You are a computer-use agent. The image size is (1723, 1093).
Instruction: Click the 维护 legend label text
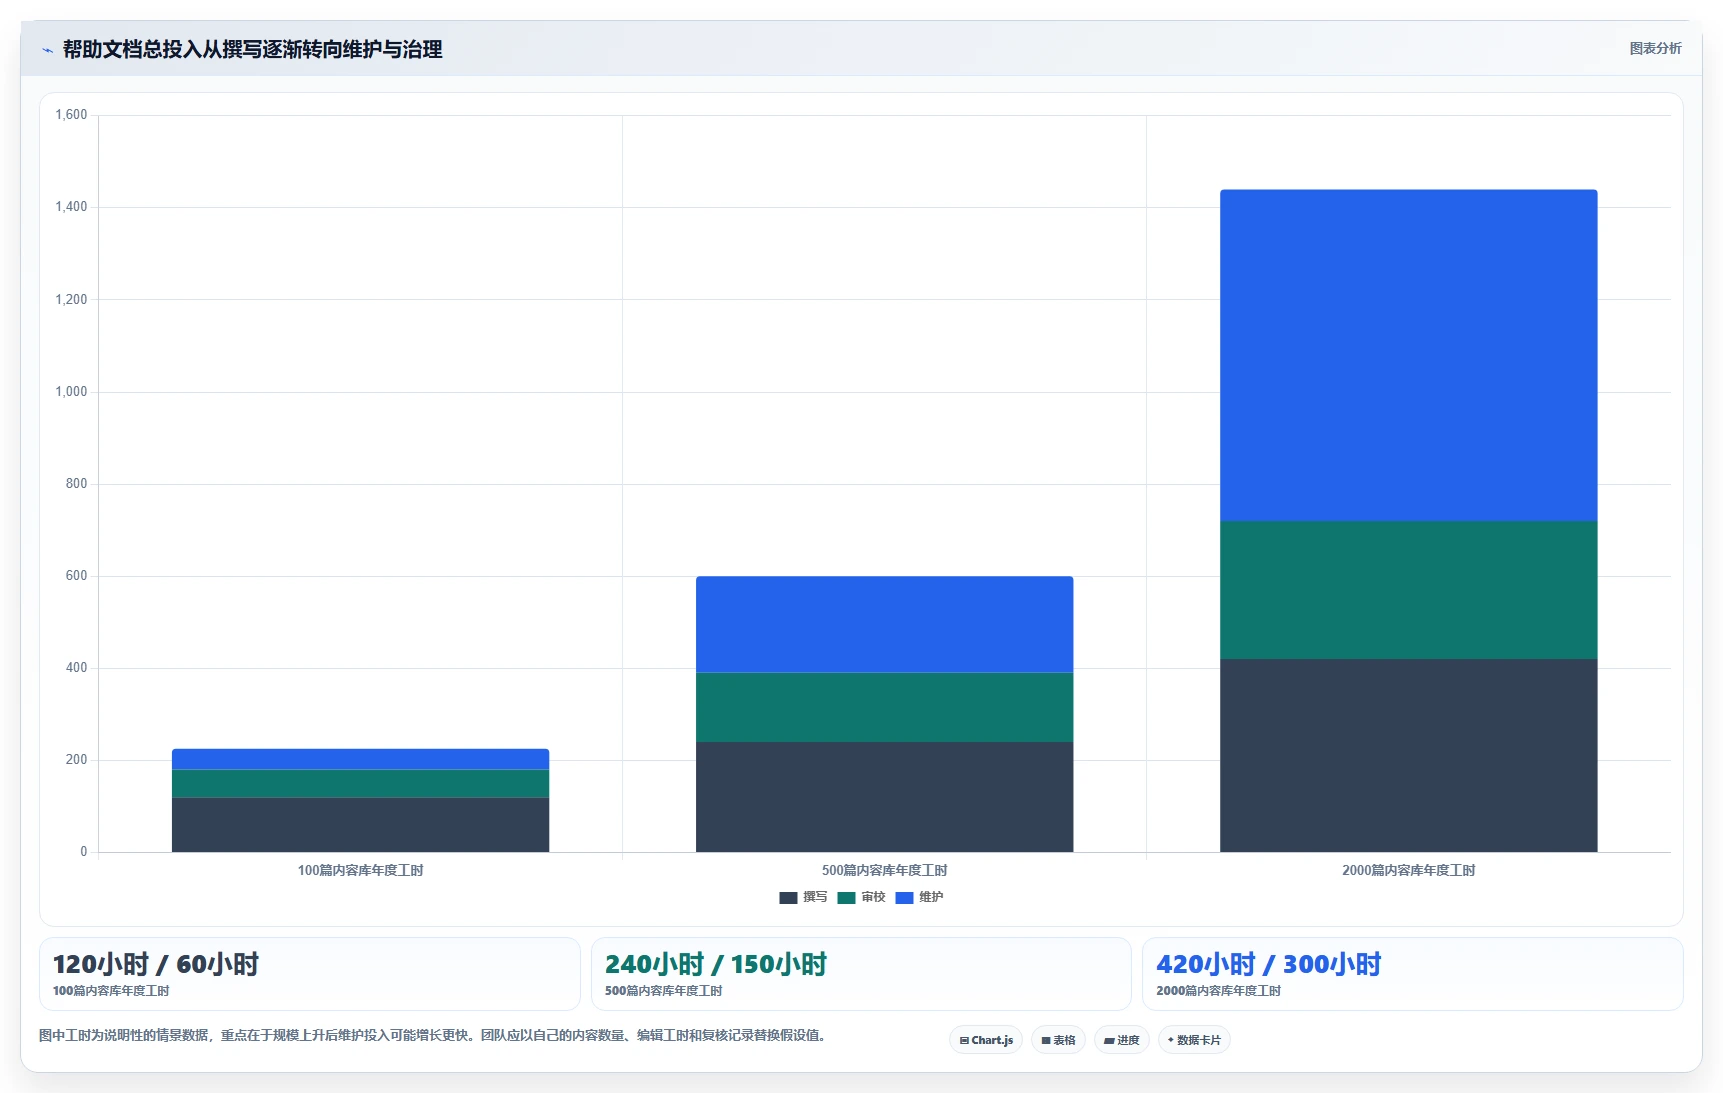pos(931,897)
